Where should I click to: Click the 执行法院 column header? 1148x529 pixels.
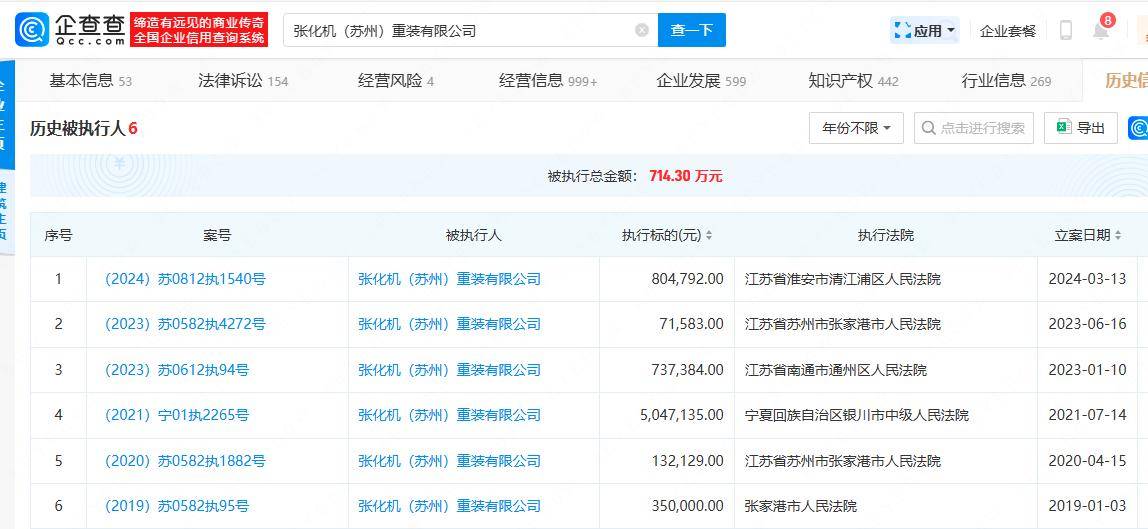pyautogui.click(x=886, y=236)
